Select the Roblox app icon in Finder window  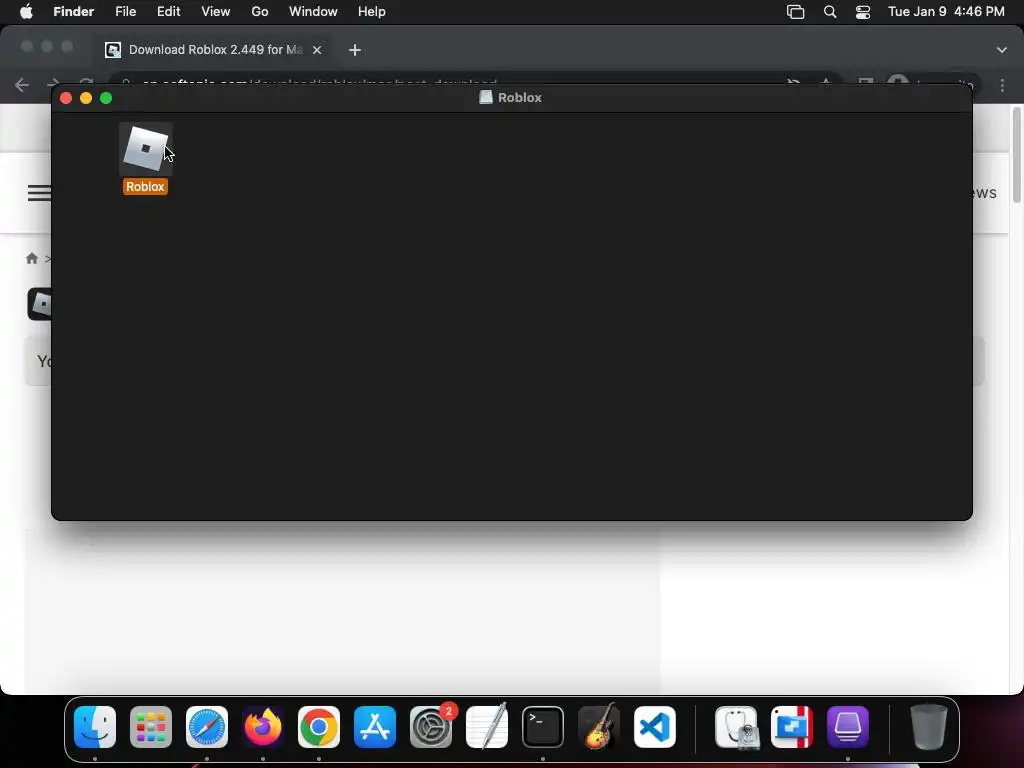pos(146,149)
